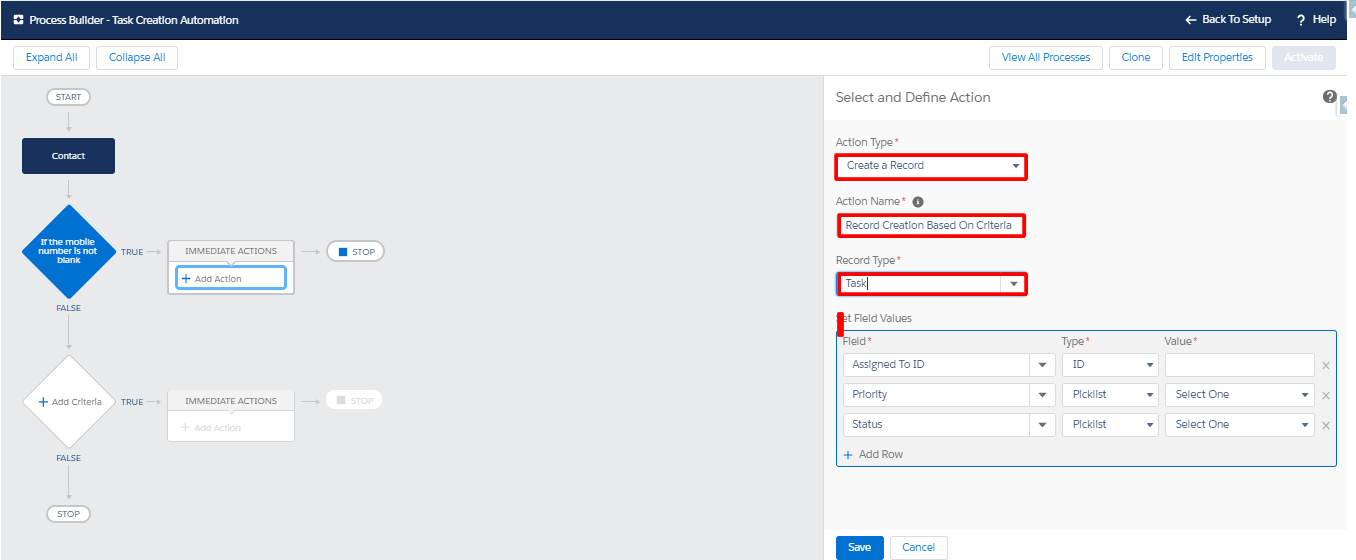Remove the Priority field row
Screen dimensions: 1356x560
point(1326,395)
